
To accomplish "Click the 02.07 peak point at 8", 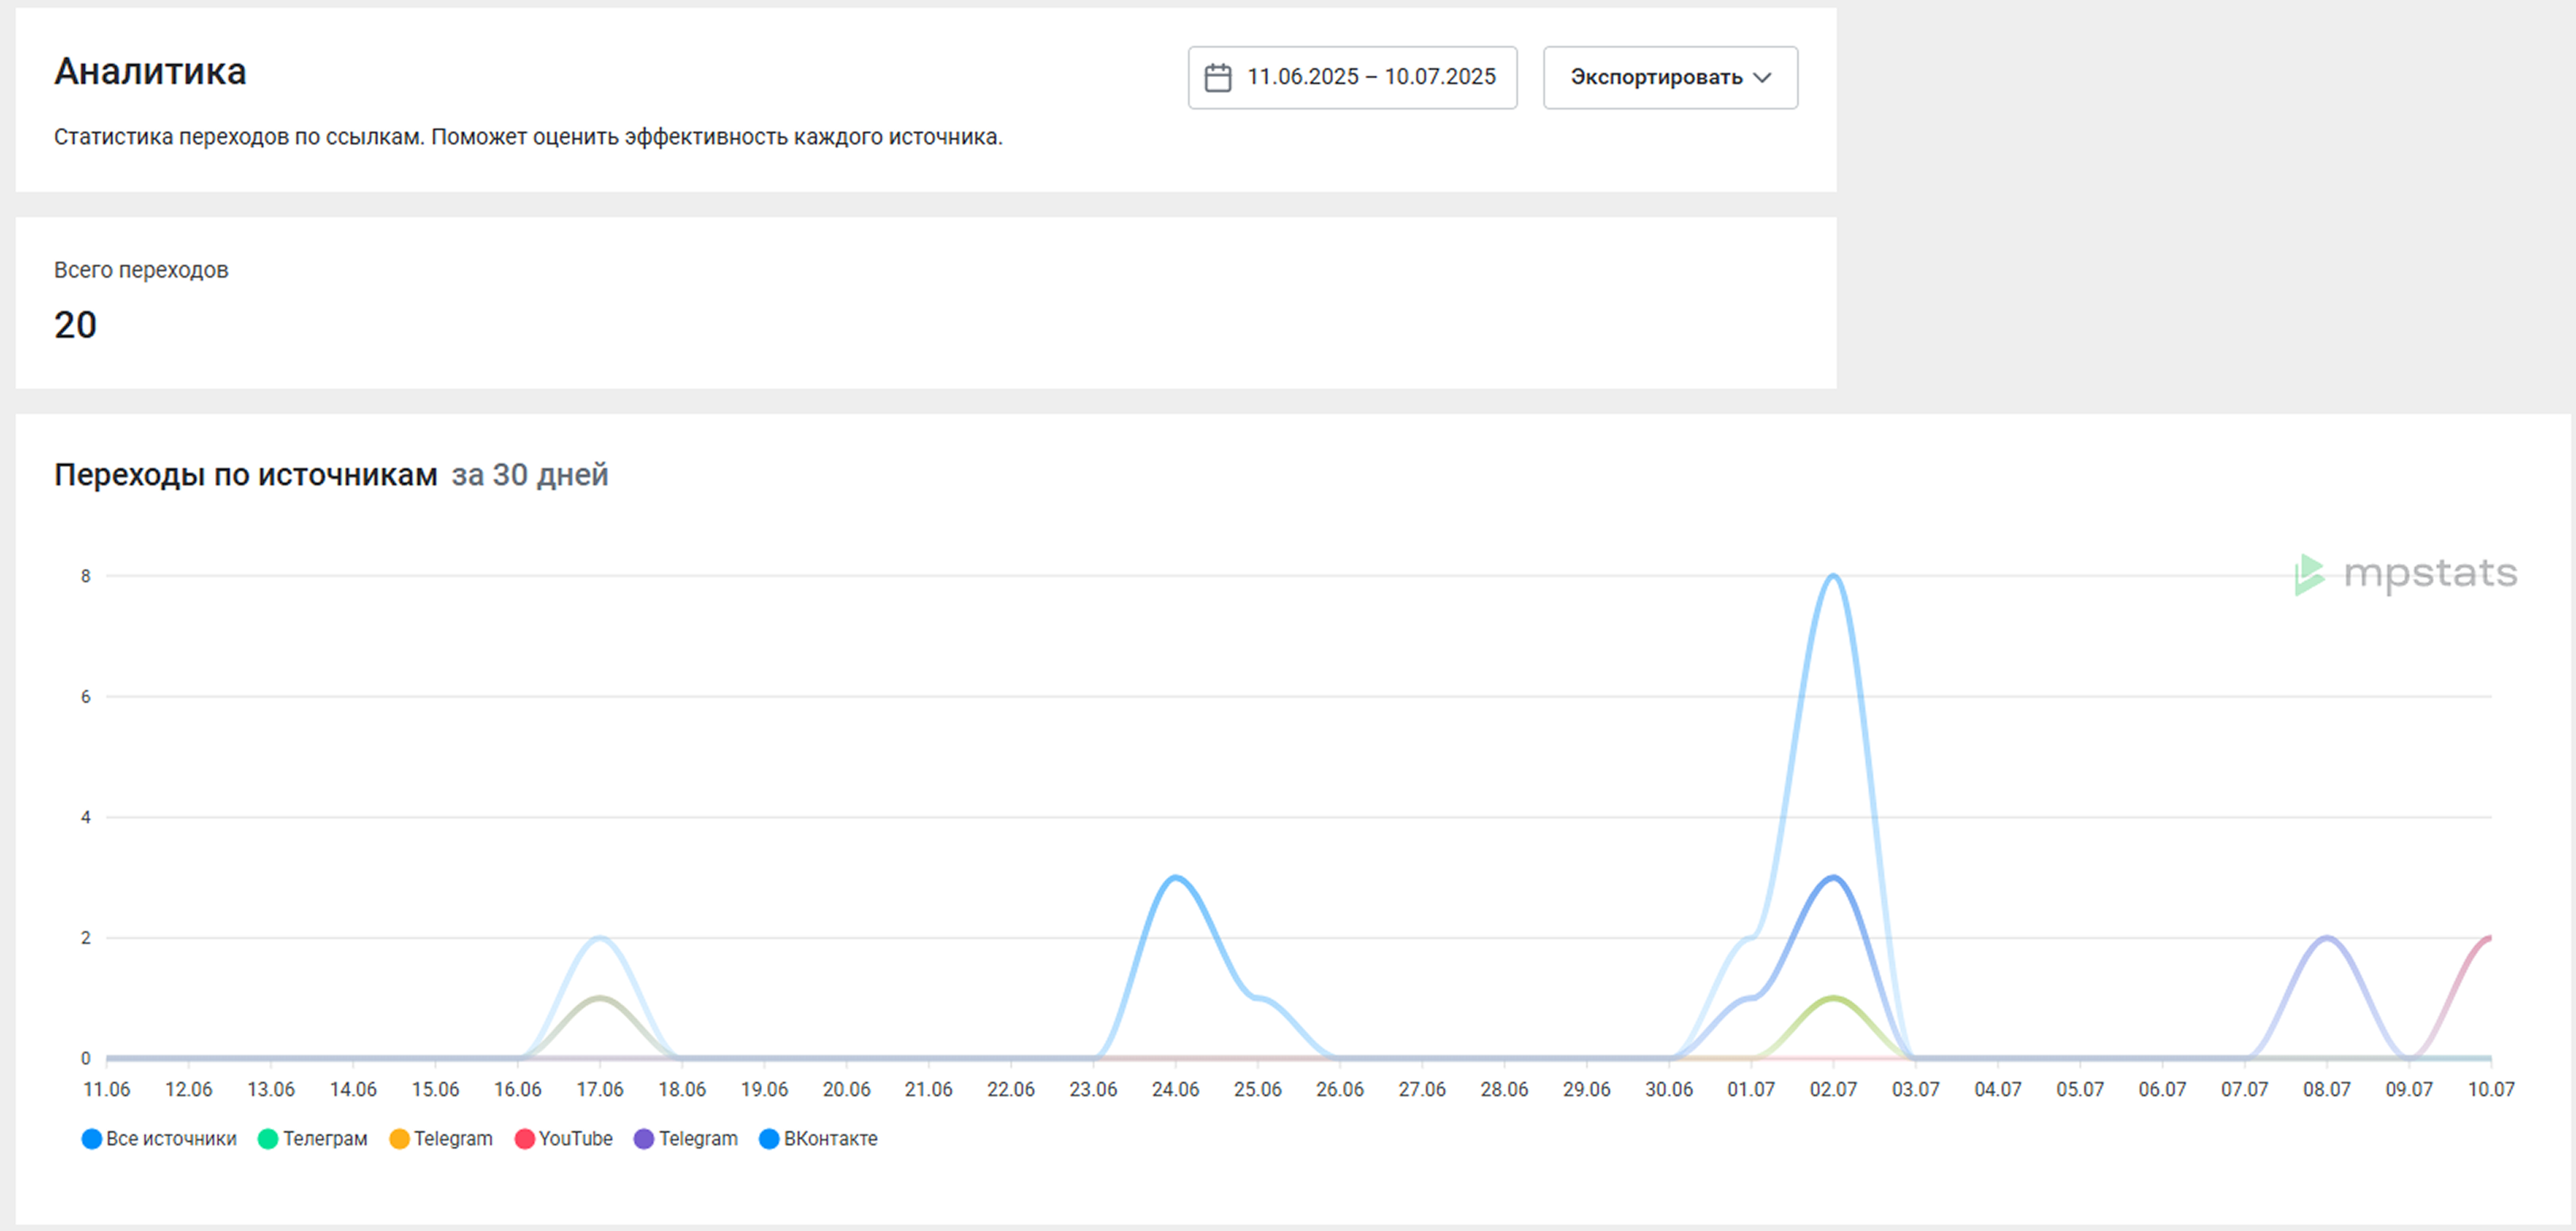I will 1833,576.
